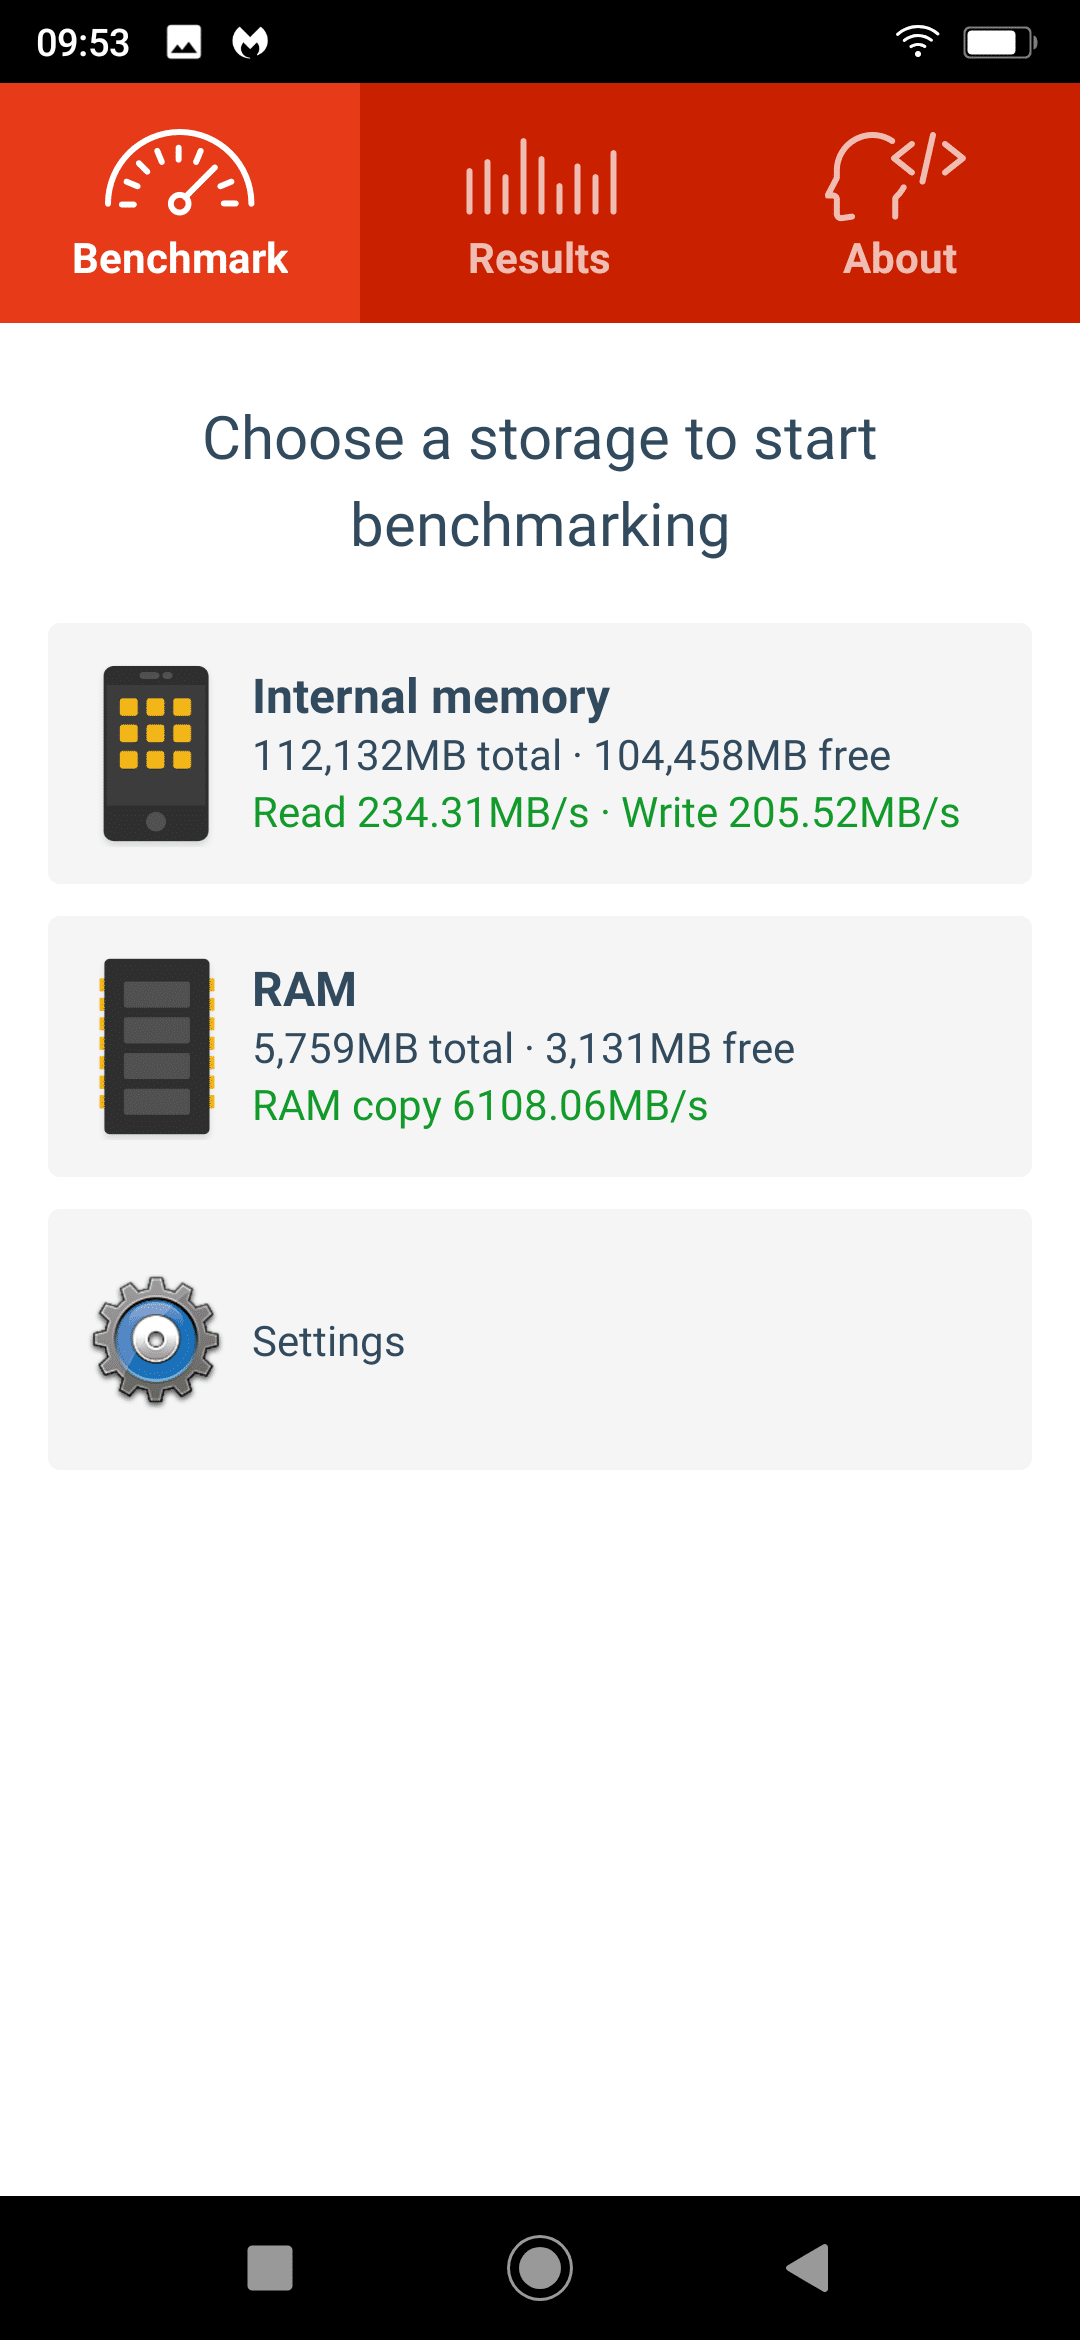Select the phone Internal memory icon

pos(156,753)
